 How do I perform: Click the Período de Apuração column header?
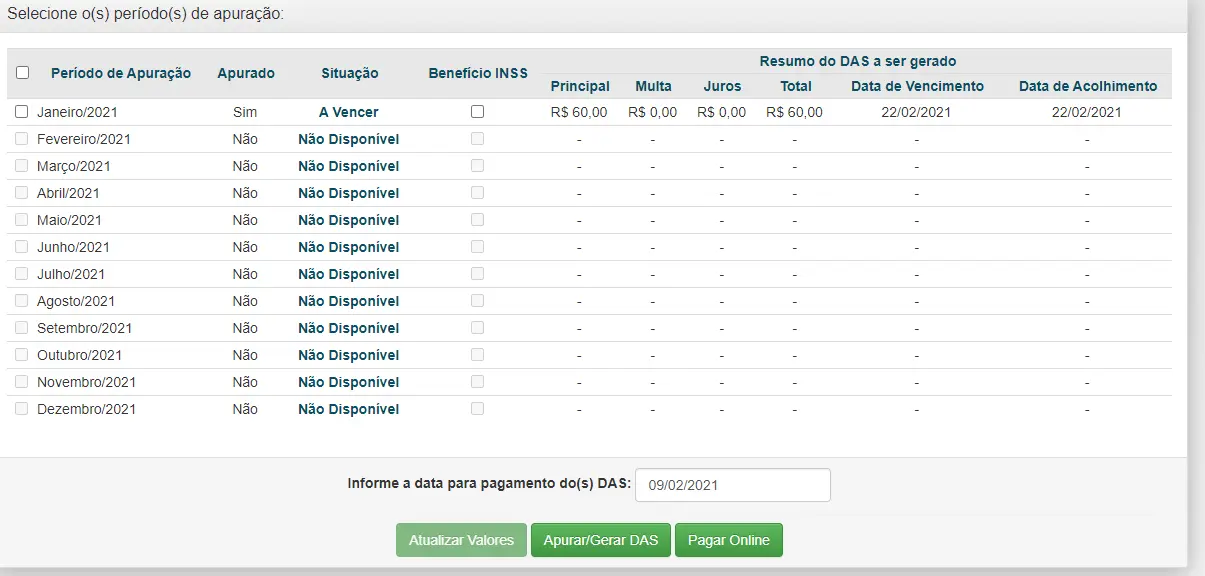[x=120, y=73]
